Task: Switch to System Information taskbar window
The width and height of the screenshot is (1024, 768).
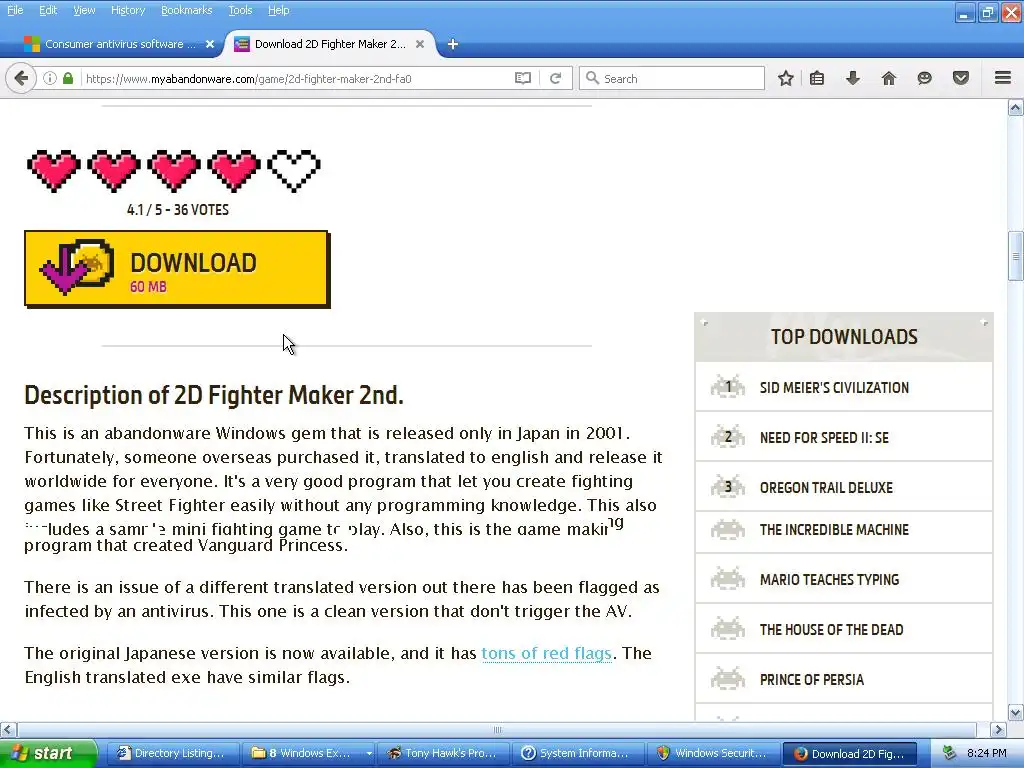Action: coord(578,753)
